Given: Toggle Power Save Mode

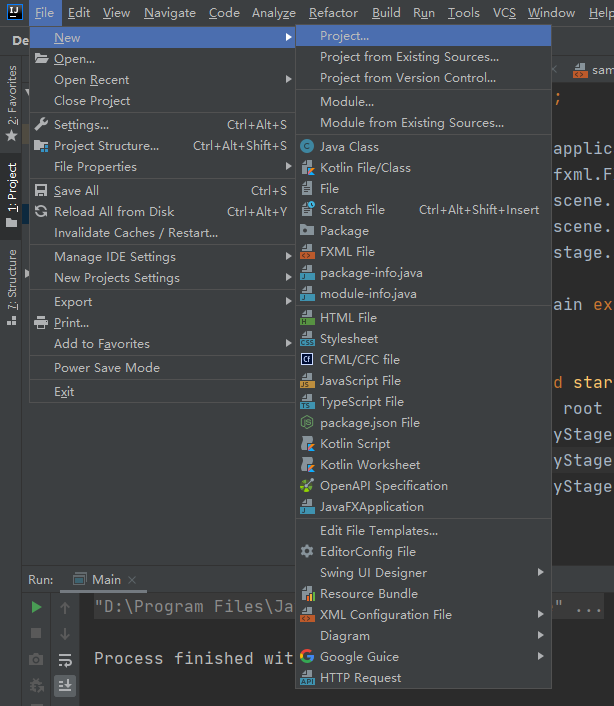Looking at the screenshot, I should pos(162,368).
